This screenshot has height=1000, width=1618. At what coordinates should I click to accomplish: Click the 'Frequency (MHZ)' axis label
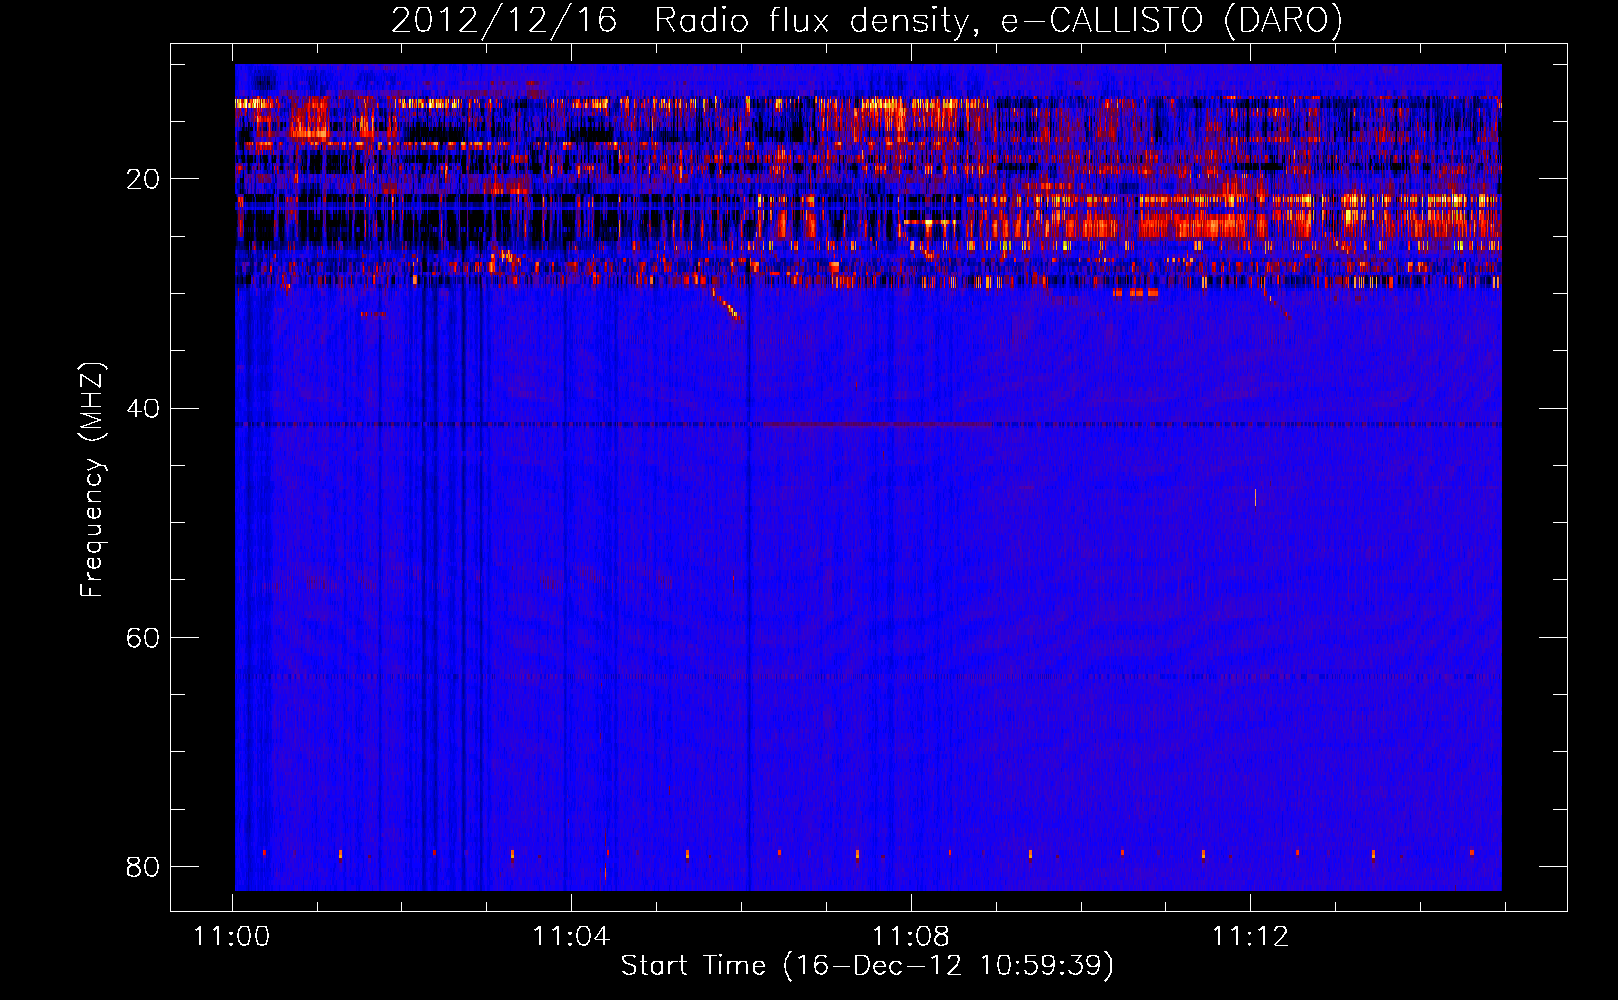(91, 480)
